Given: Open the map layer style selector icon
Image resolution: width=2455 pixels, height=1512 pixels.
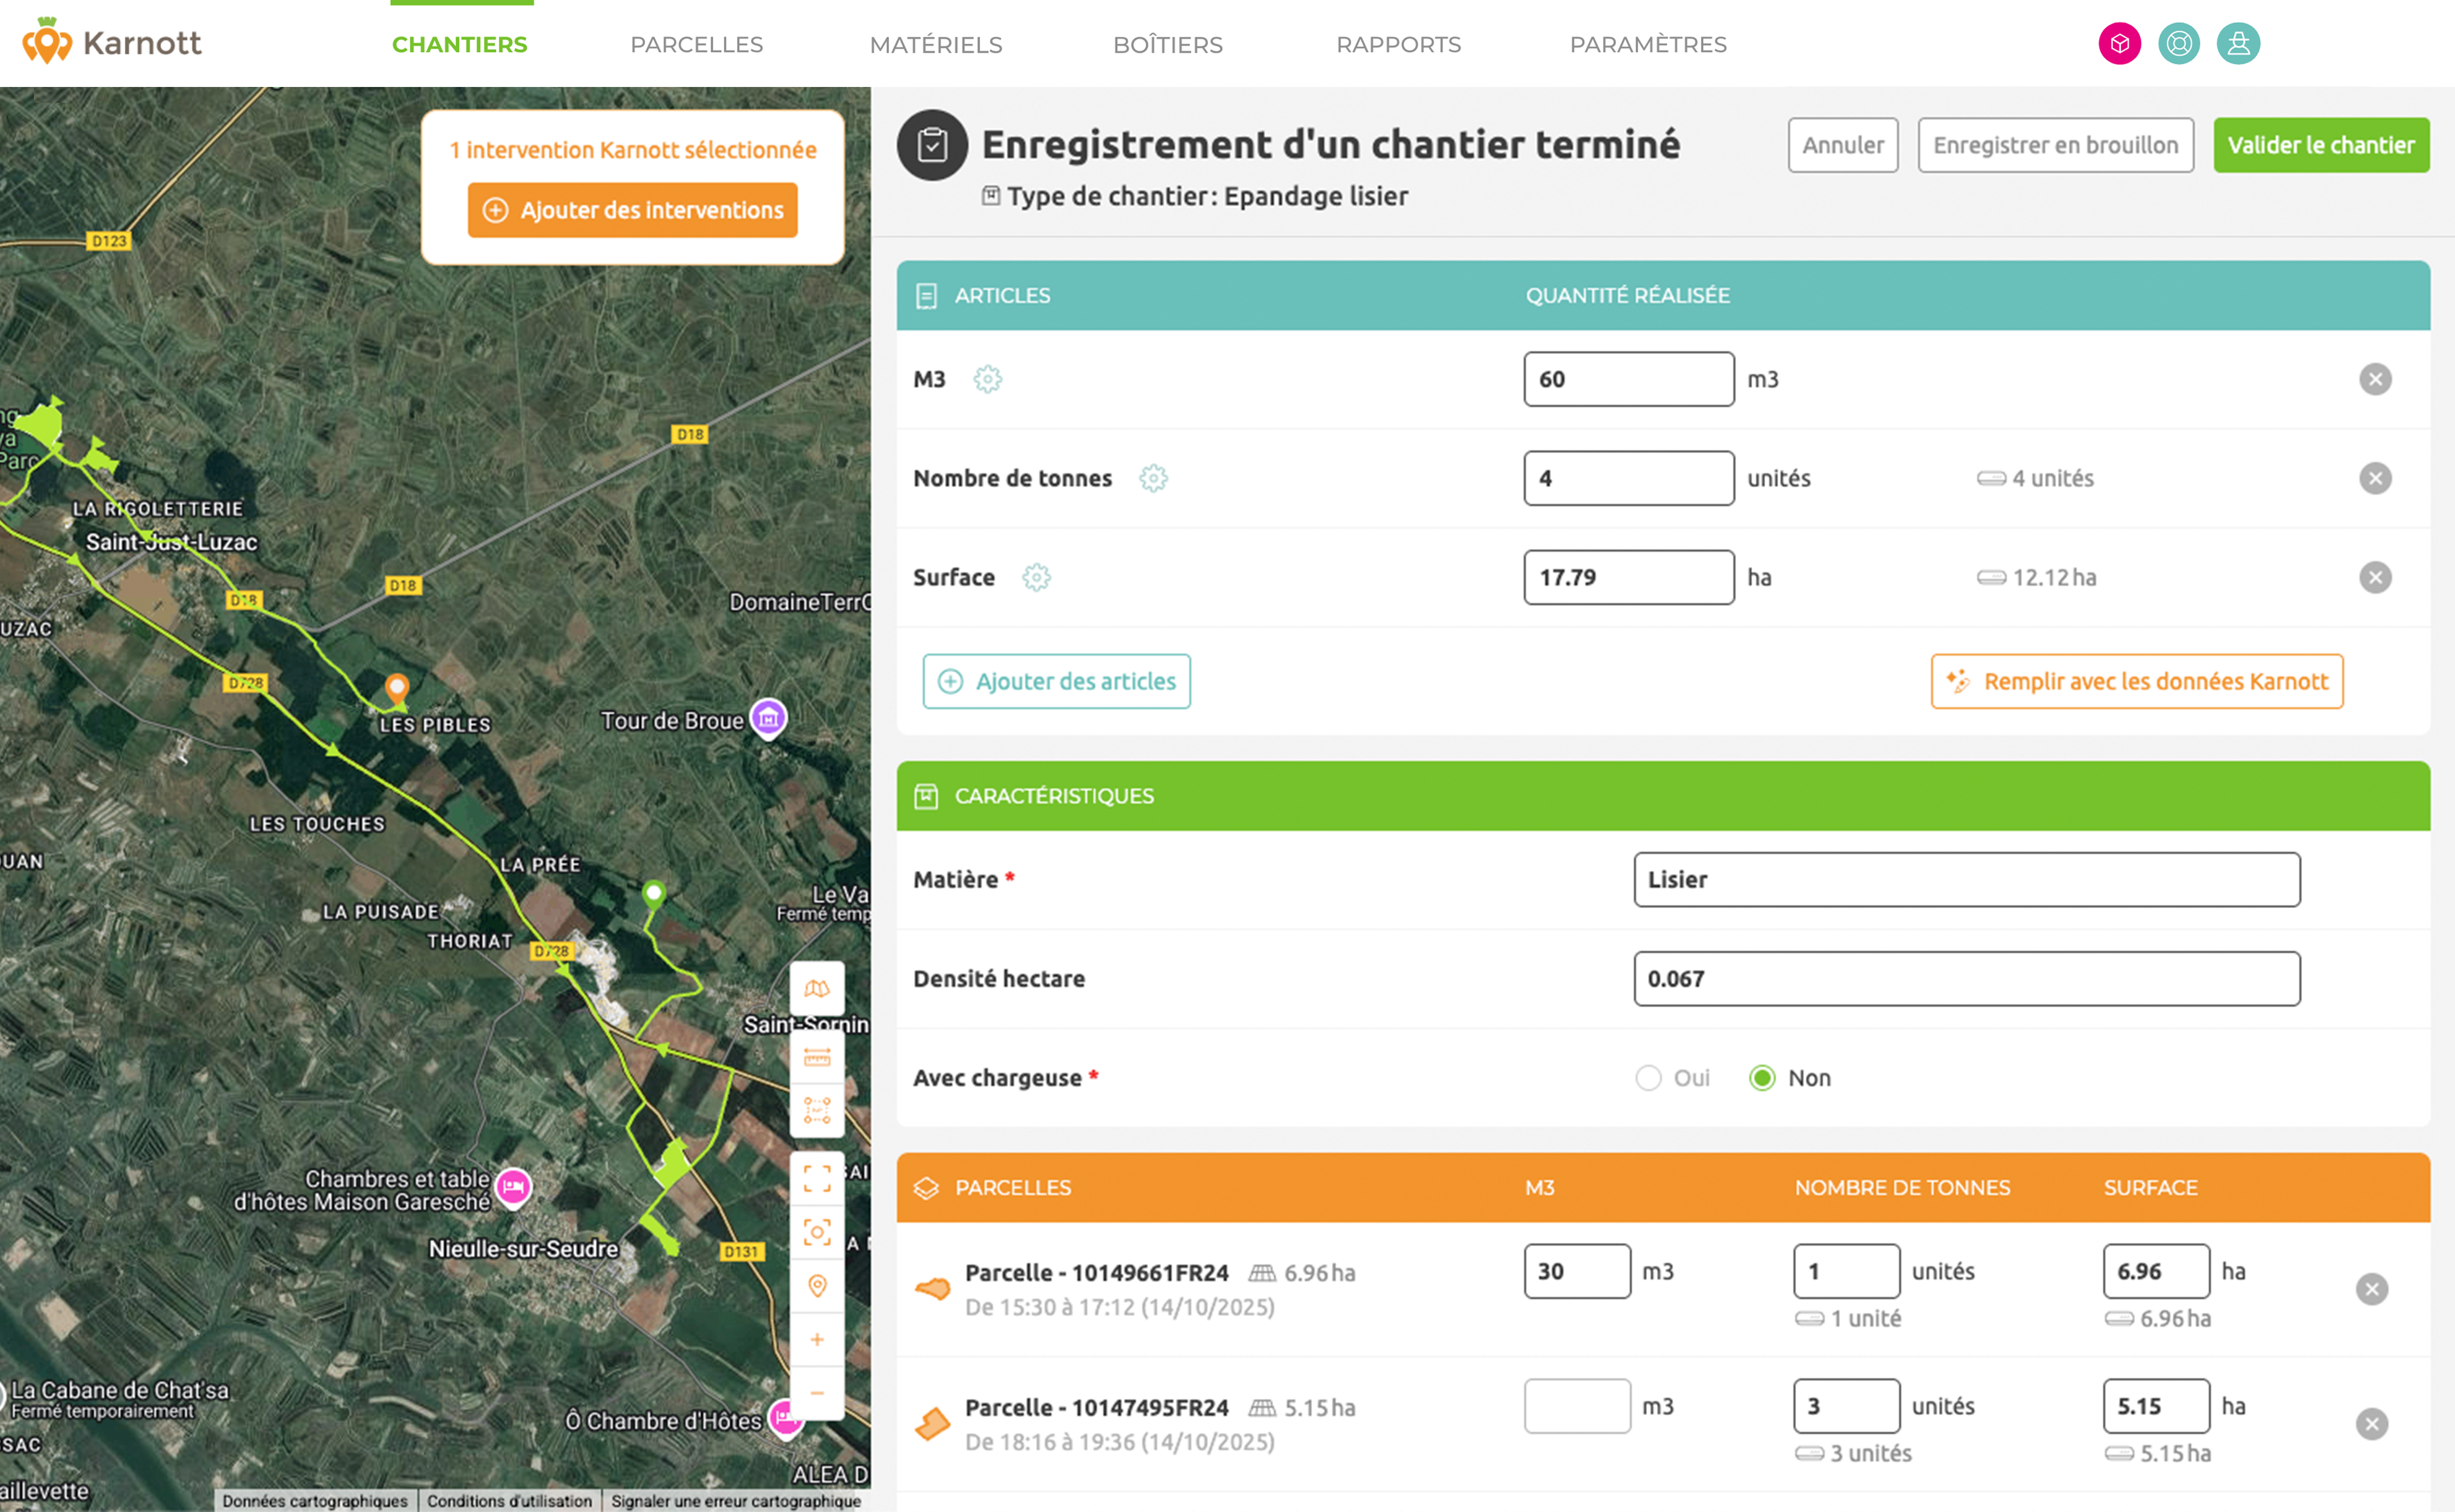Looking at the screenshot, I should pos(817,988).
